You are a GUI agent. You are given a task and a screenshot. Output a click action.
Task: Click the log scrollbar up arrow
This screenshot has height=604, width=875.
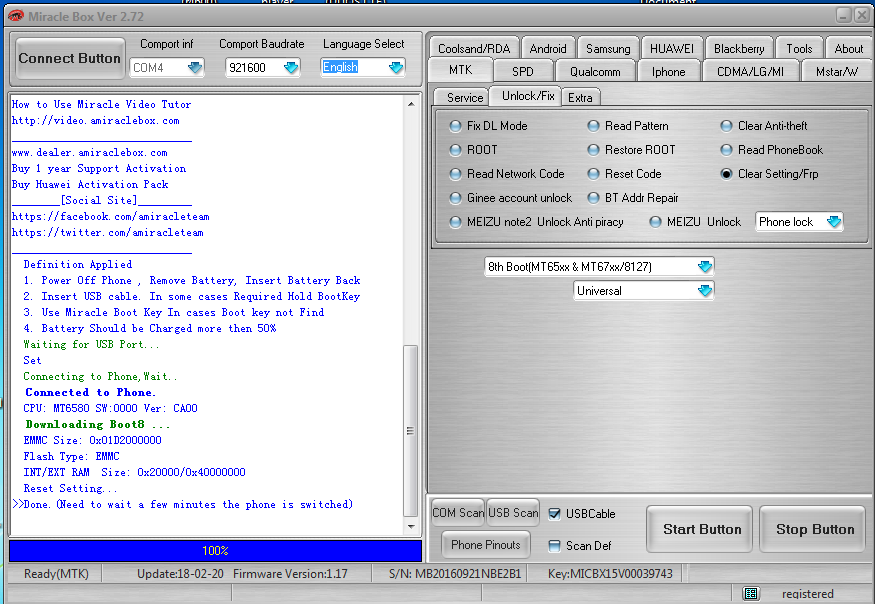tap(411, 104)
